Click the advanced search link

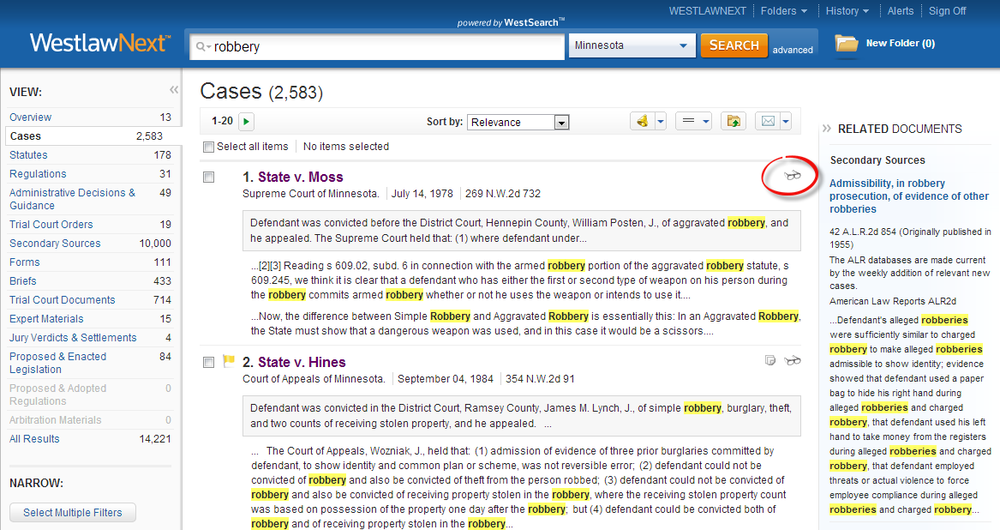coord(793,50)
